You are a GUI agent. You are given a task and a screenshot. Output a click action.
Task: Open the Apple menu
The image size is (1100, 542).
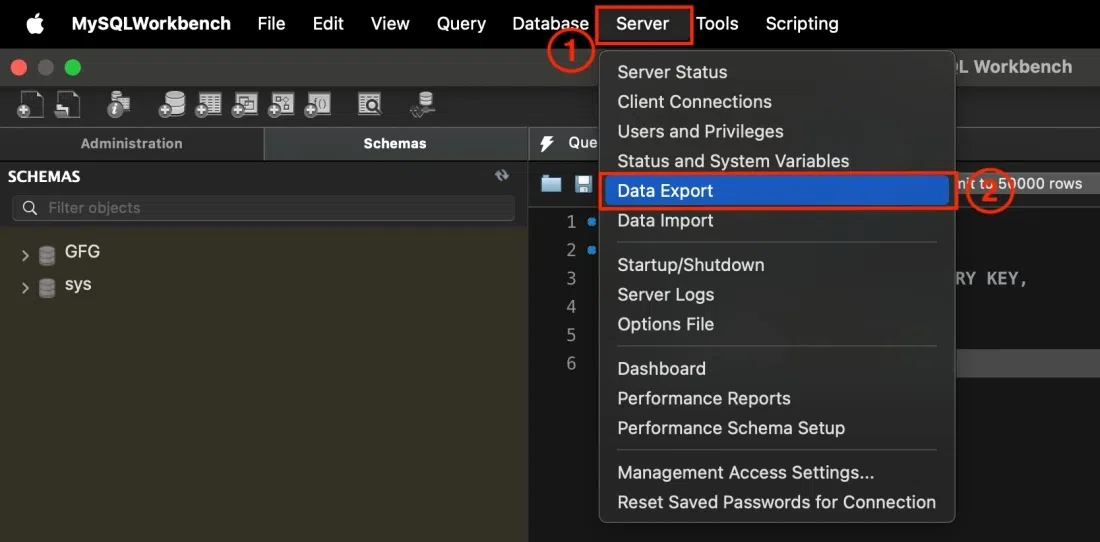coord(35,23)
